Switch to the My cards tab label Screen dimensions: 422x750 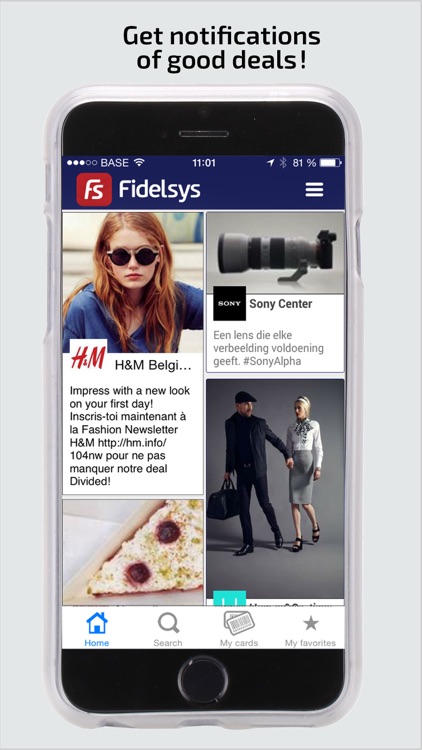tap(239, 643)
